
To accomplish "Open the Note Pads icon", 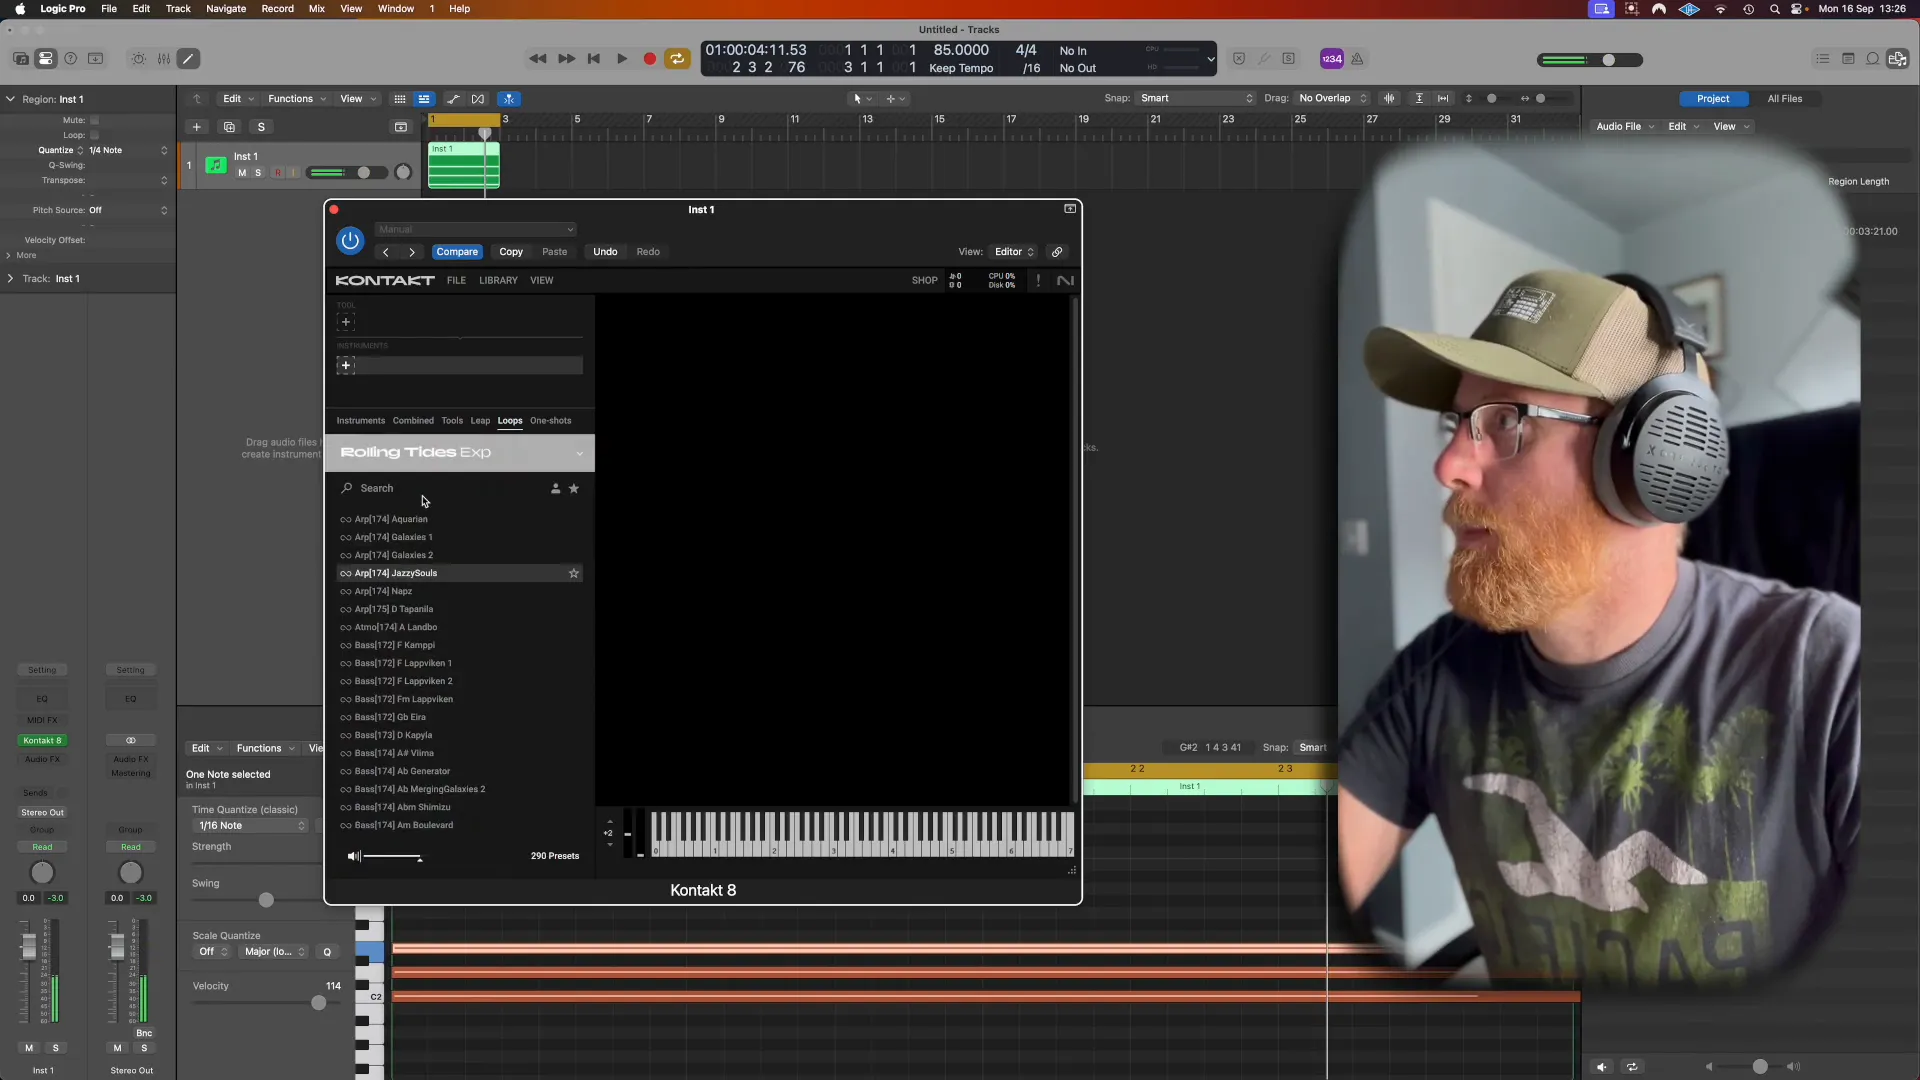I will click(x=1848, y=59).
